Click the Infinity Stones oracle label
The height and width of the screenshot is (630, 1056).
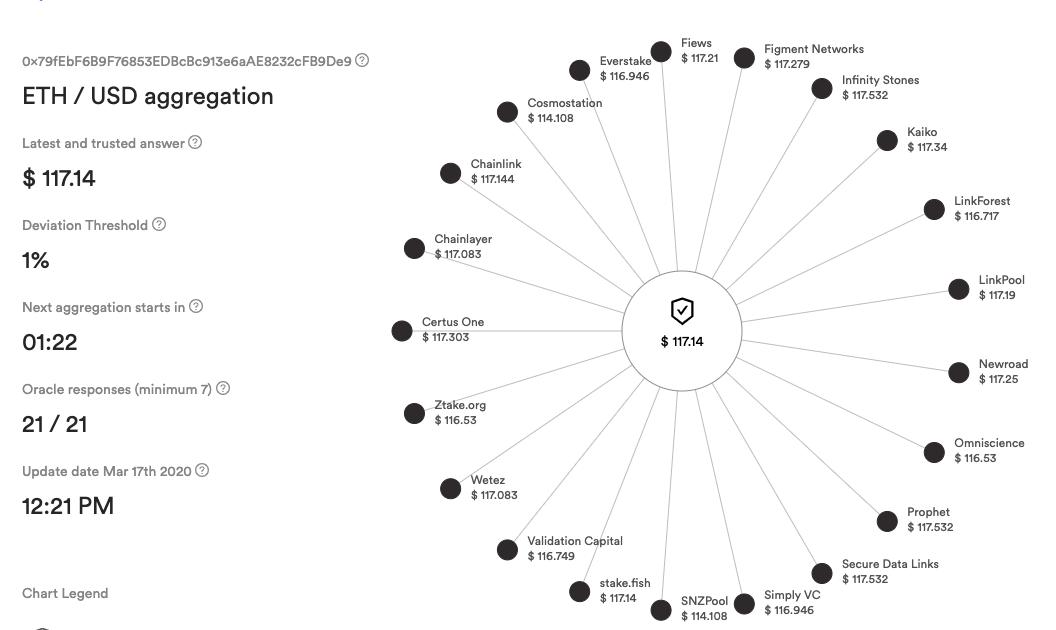[880, 80]
